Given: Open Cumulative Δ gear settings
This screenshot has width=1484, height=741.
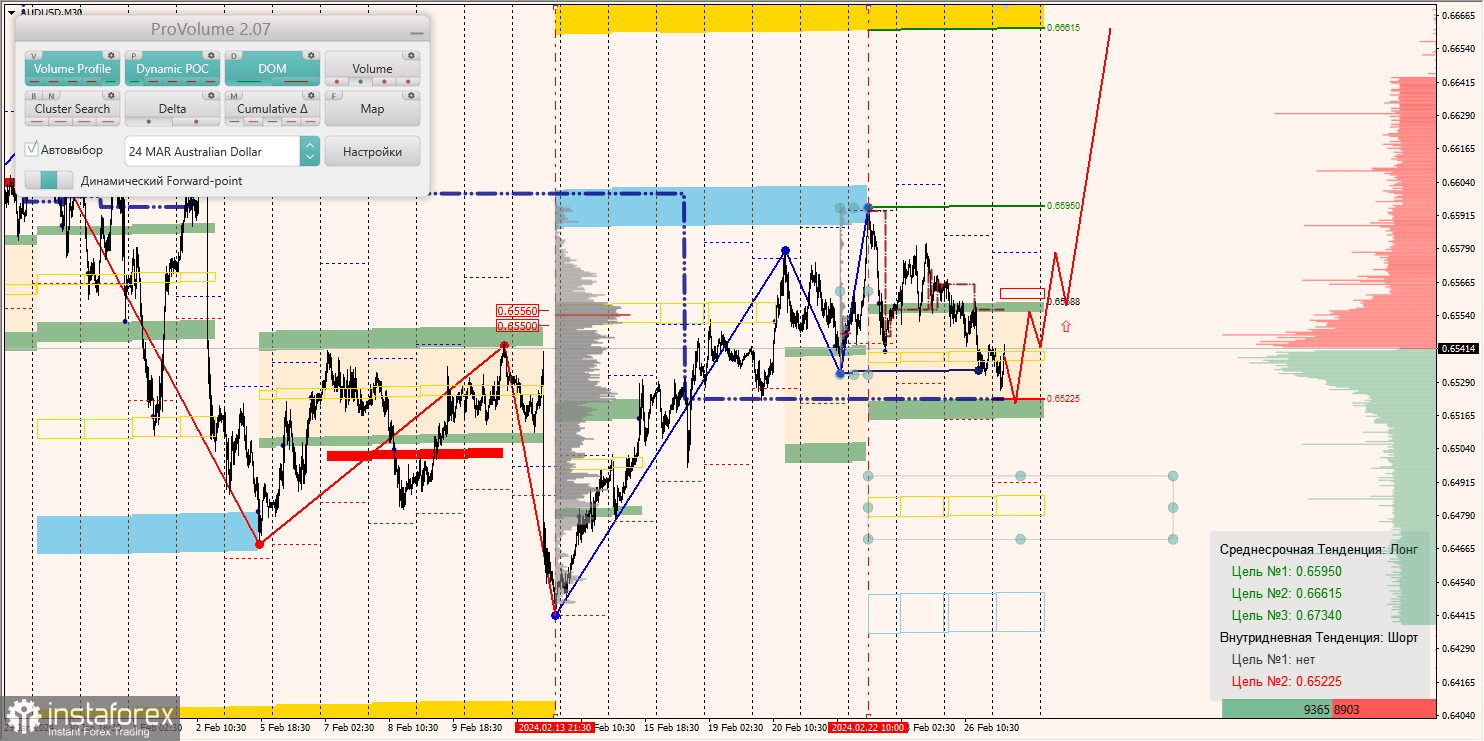Looking at the screenshot, I should tap(311, 95).
